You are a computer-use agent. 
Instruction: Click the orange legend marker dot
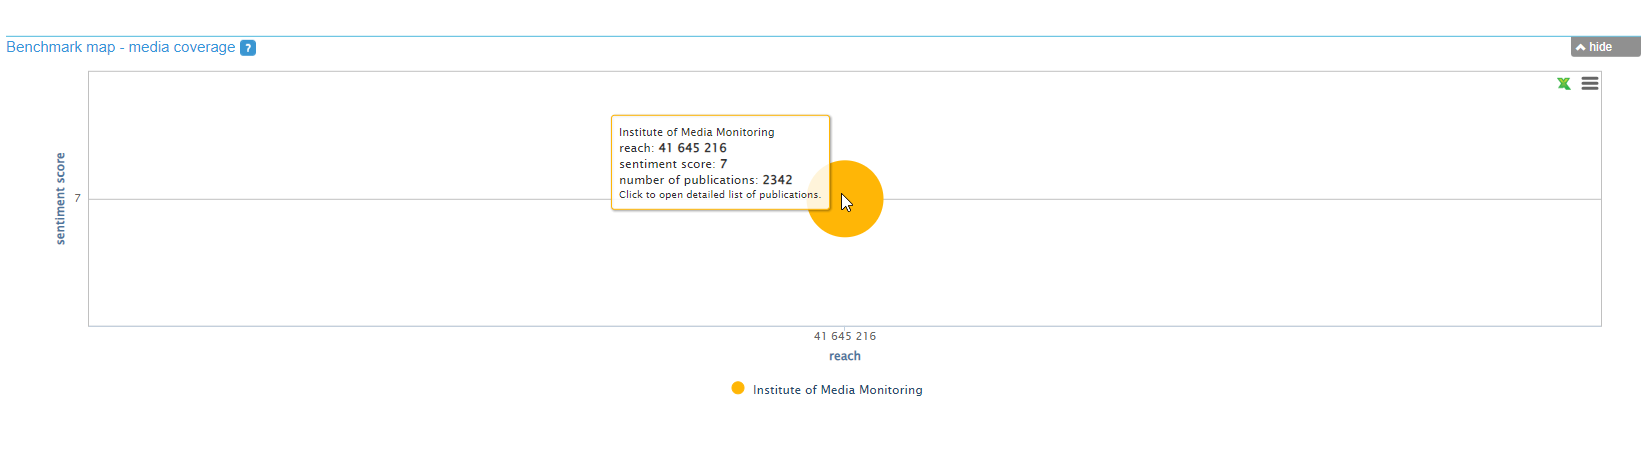738,388
